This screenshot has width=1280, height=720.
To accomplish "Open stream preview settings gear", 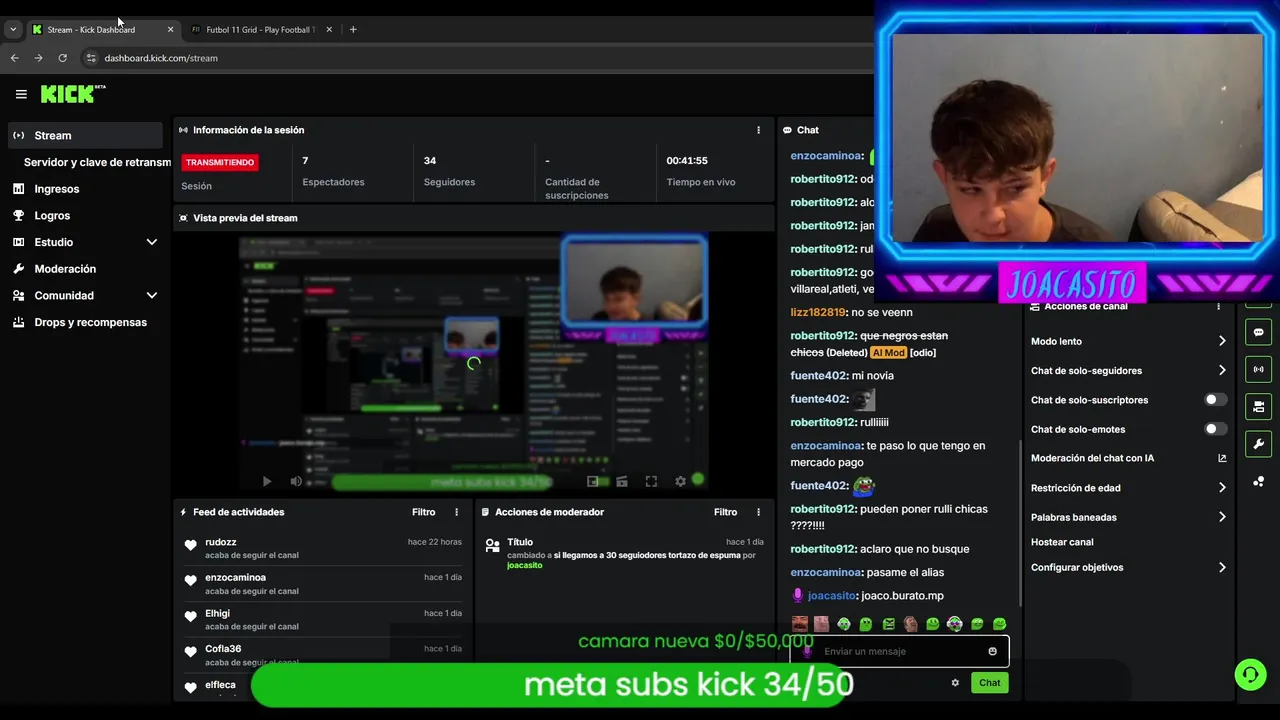I will tap(680, 481).
